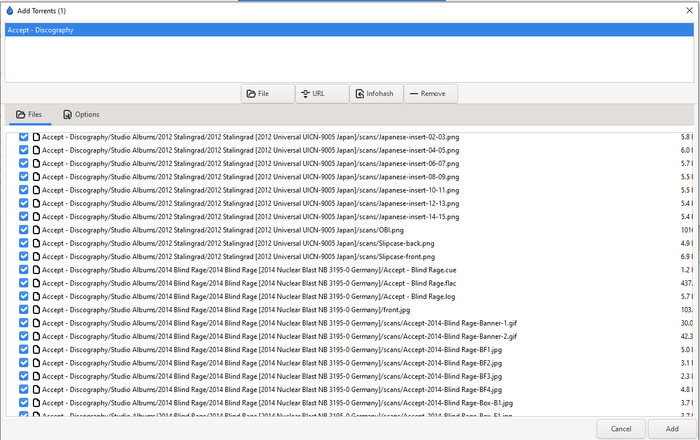
Task: Toggle the Blind Rage-BF3.jpg checkbox
Action: pos(24,376)
